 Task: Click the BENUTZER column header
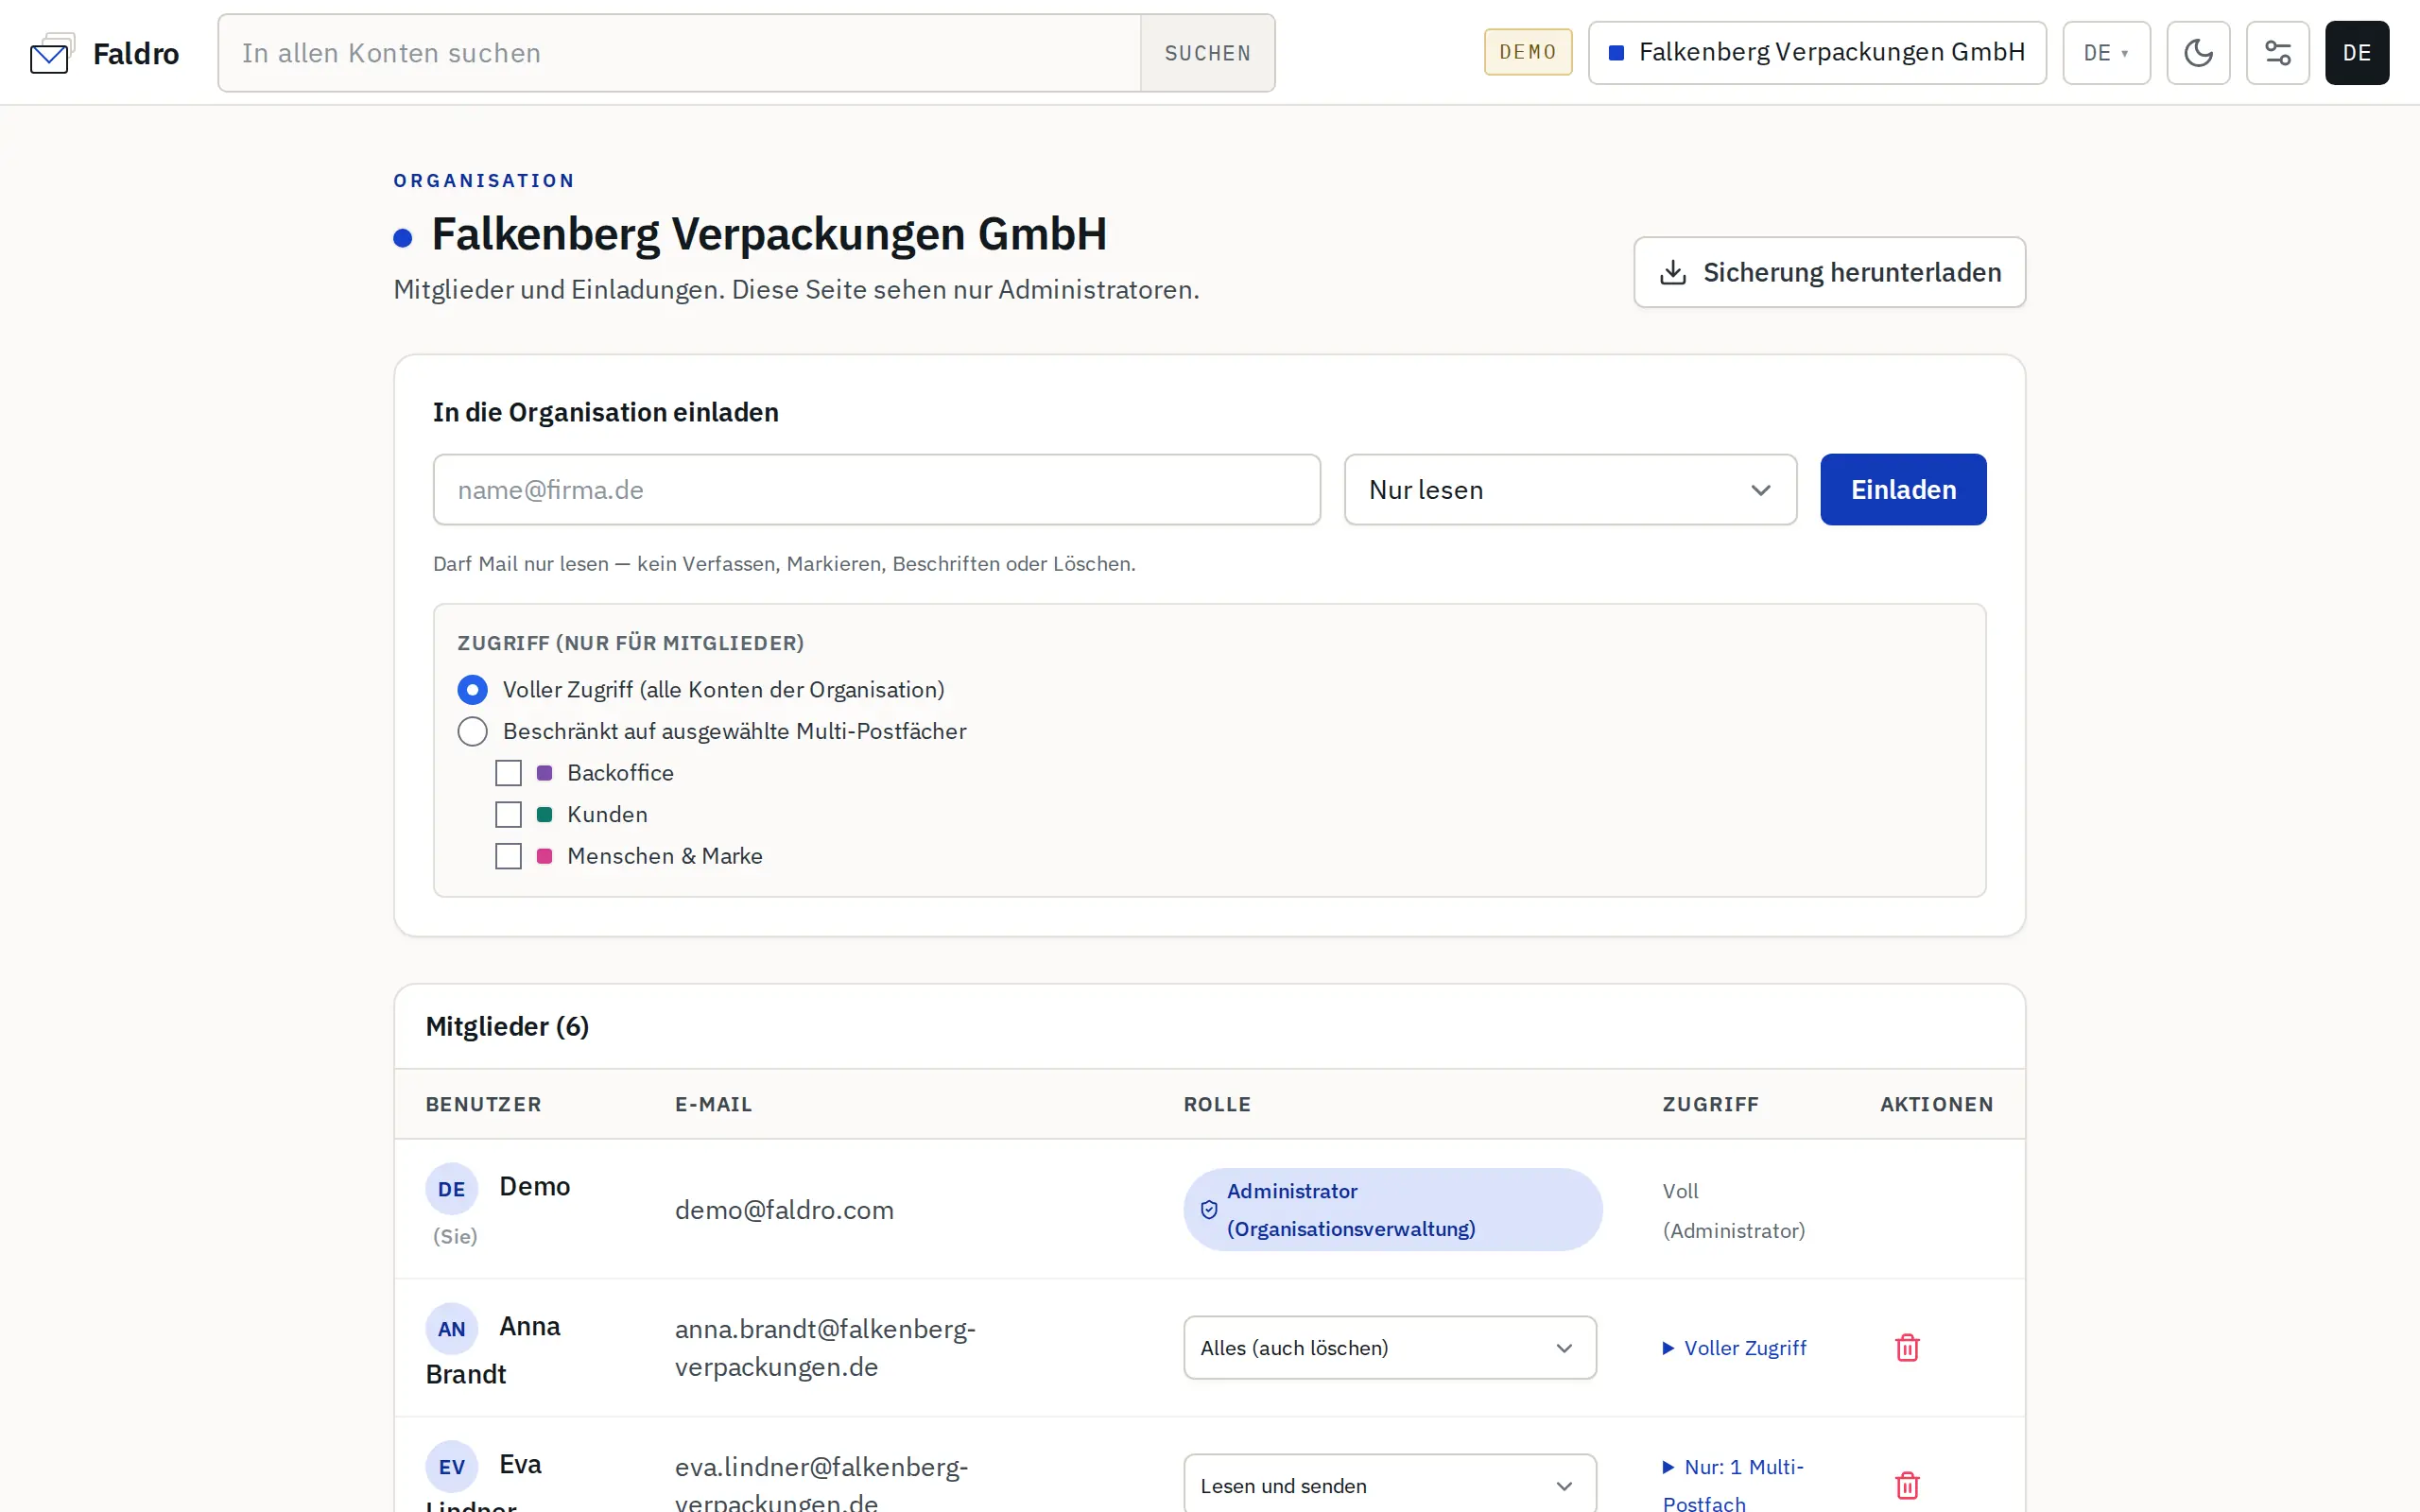click(x=484, y=1105)
